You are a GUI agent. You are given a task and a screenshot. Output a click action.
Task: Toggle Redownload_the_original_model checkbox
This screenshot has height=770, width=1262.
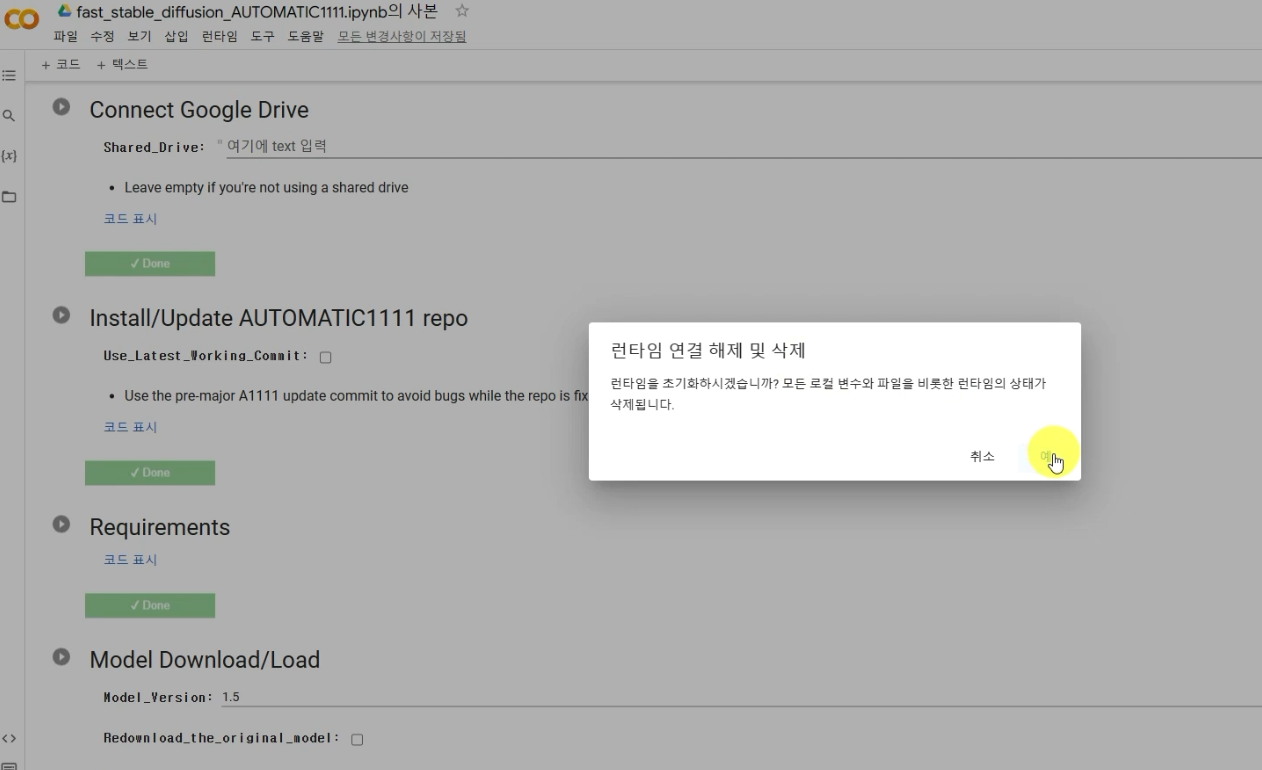357,740
